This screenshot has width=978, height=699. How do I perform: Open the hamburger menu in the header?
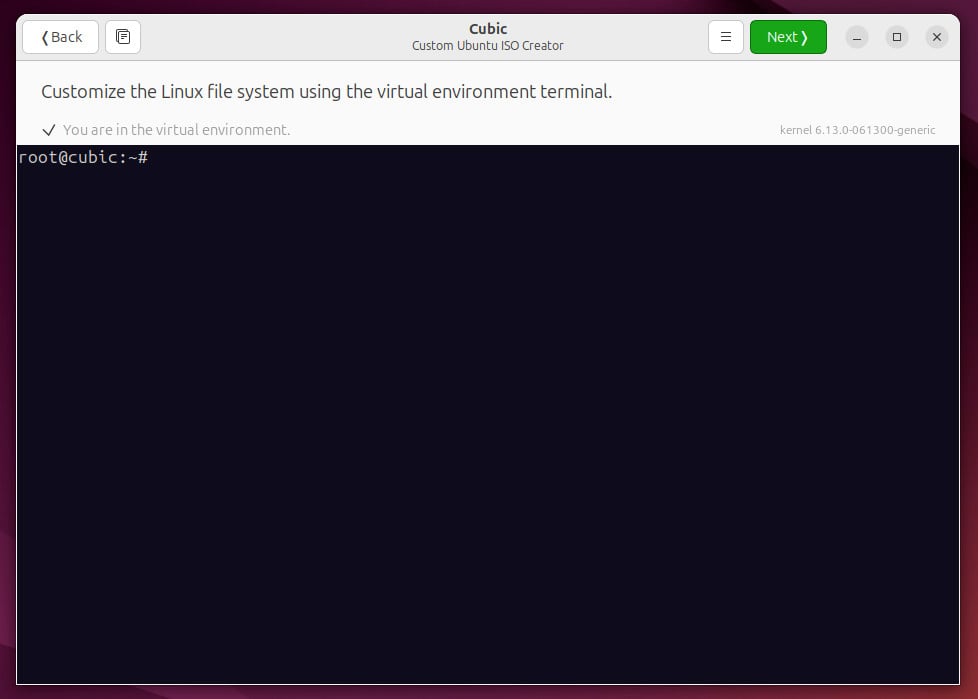coord(725,37)
